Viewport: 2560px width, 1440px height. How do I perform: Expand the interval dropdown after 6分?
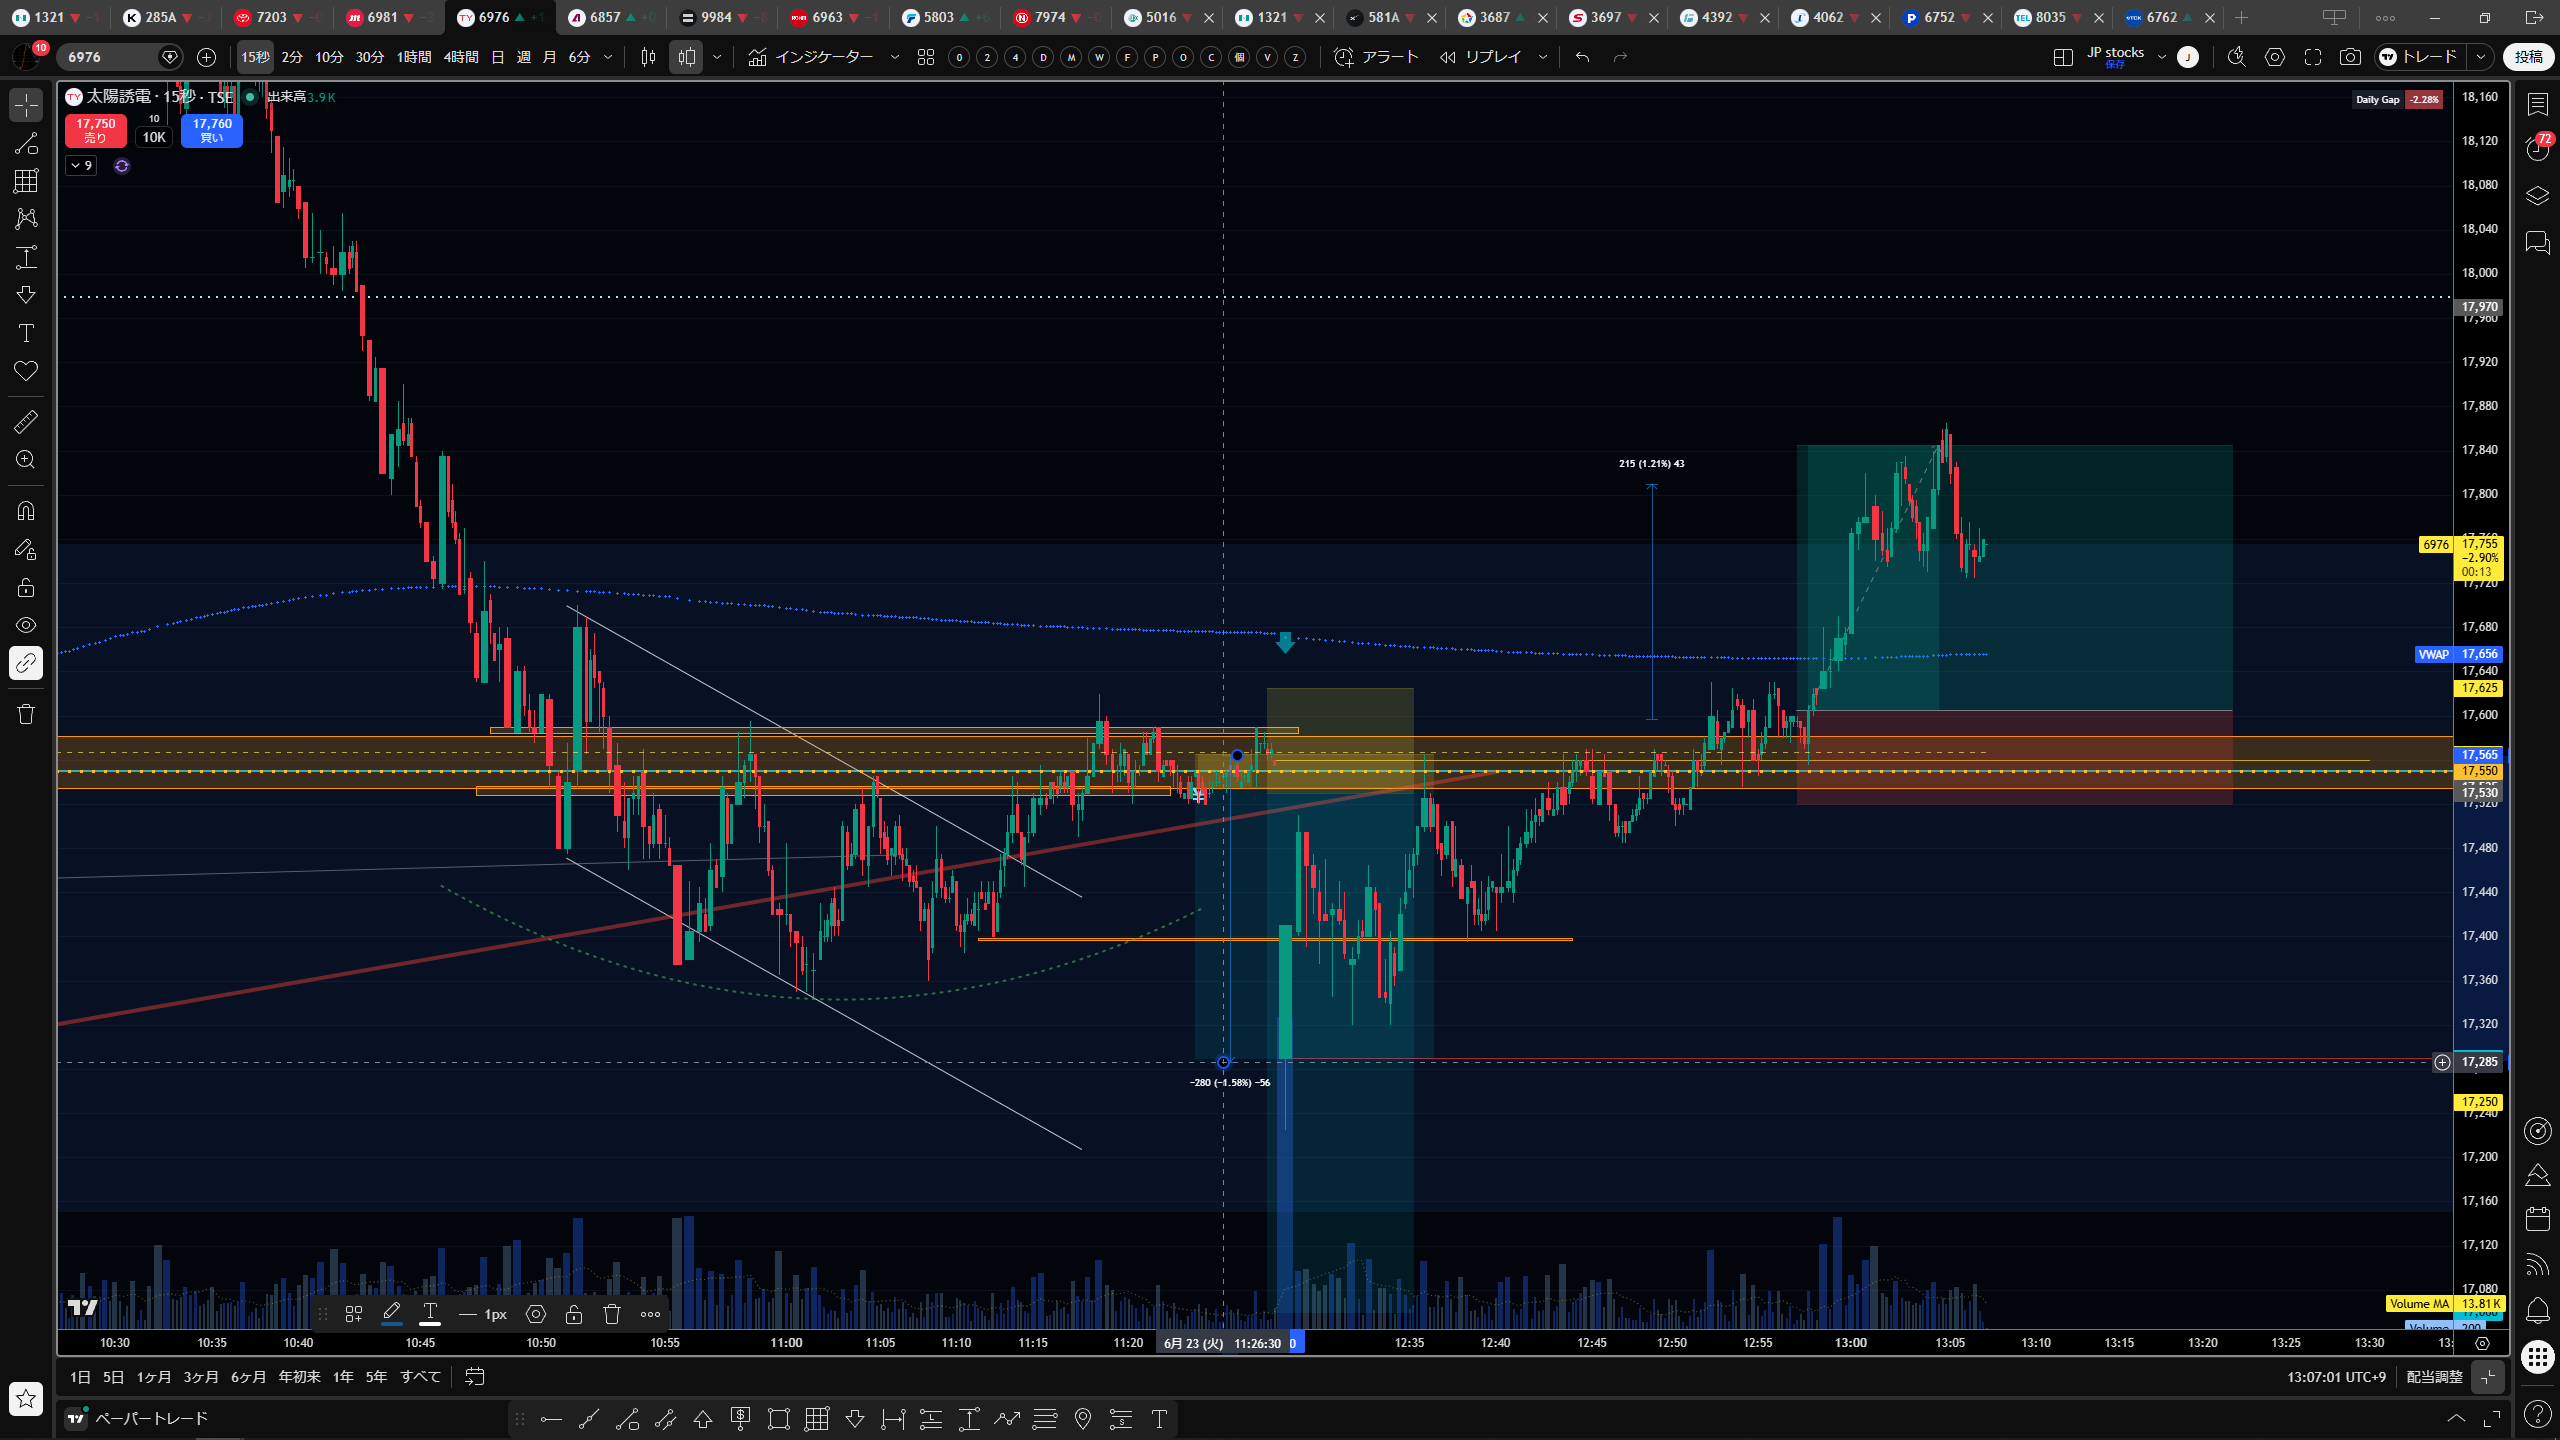[607, 57]
